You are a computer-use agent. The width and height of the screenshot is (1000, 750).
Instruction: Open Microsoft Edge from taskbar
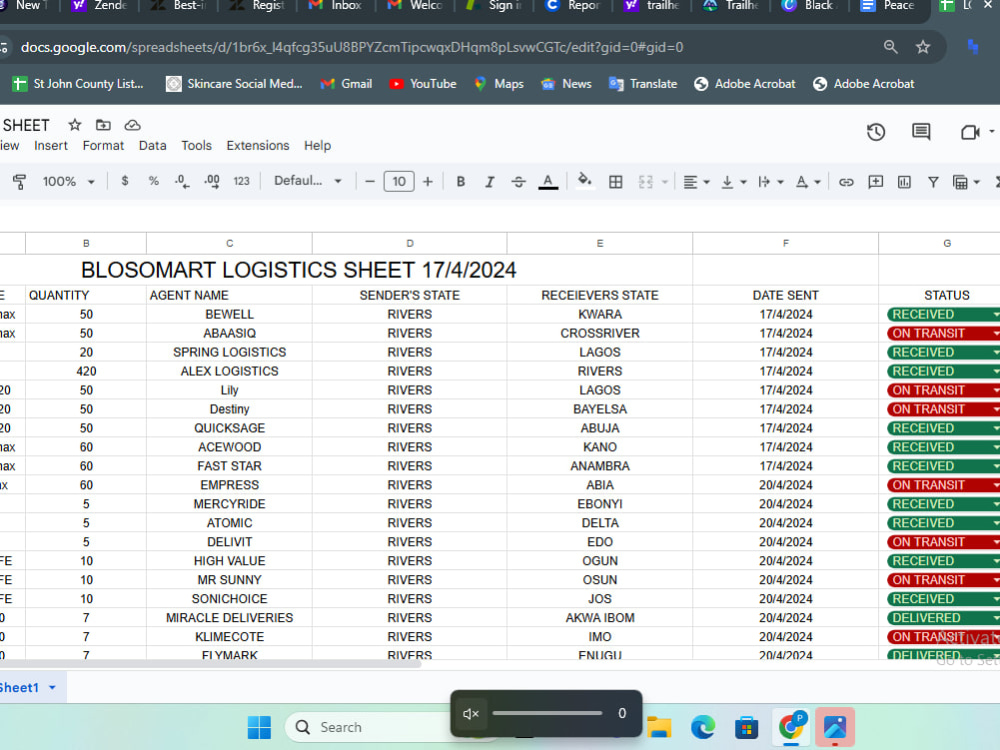703,727
